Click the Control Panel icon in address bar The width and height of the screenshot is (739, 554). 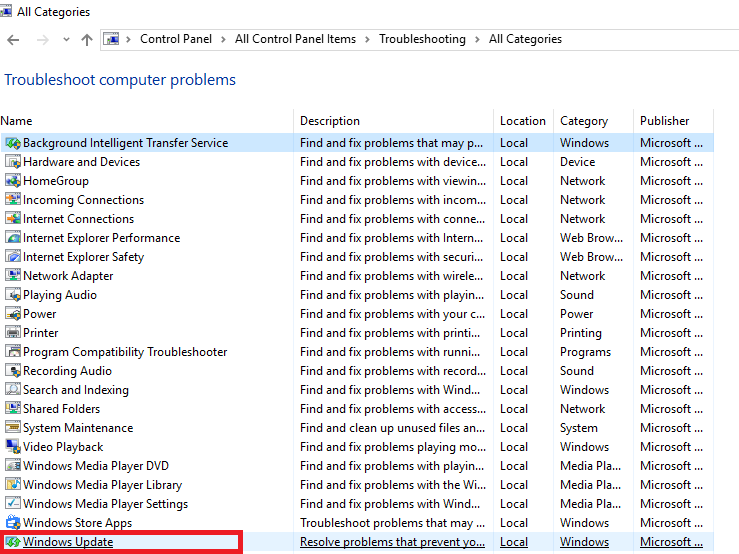pos(112,39)
